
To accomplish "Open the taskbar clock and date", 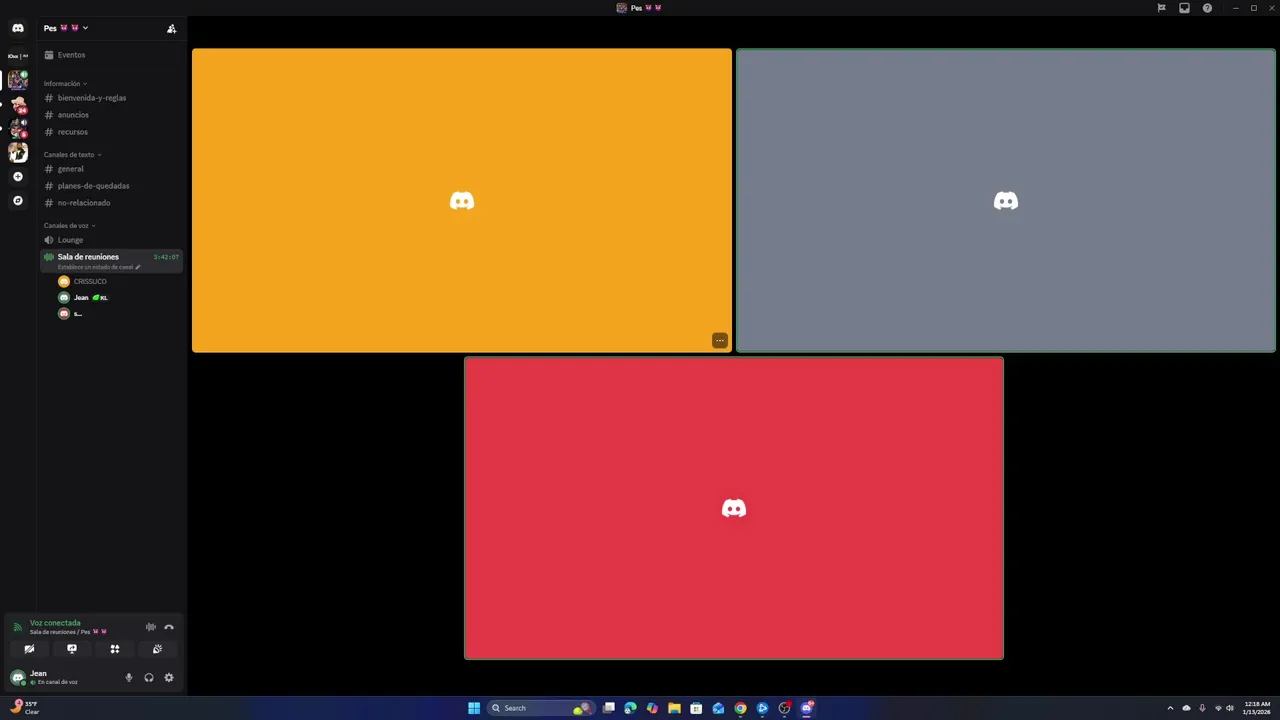I will tap(1257, 708).
